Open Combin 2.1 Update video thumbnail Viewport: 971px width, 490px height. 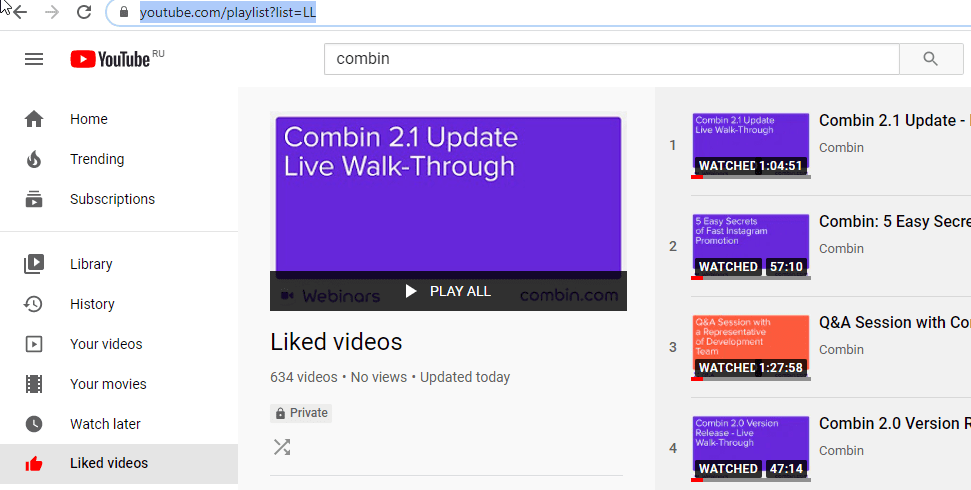point(751,146)
